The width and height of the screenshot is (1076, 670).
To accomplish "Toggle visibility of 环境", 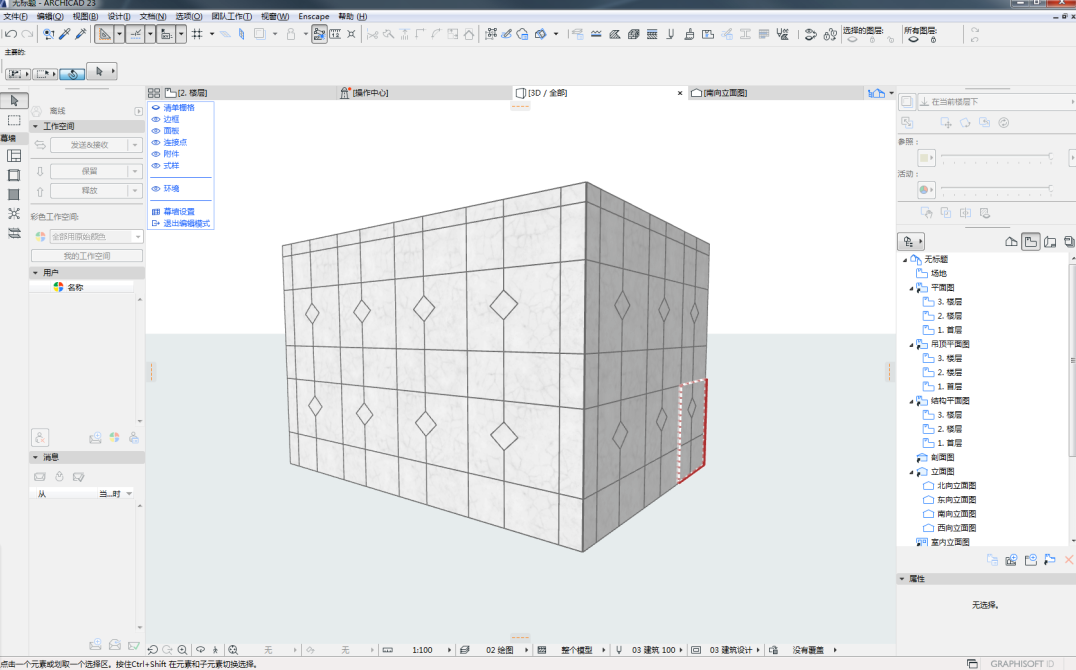I will [x=156, y=189].
